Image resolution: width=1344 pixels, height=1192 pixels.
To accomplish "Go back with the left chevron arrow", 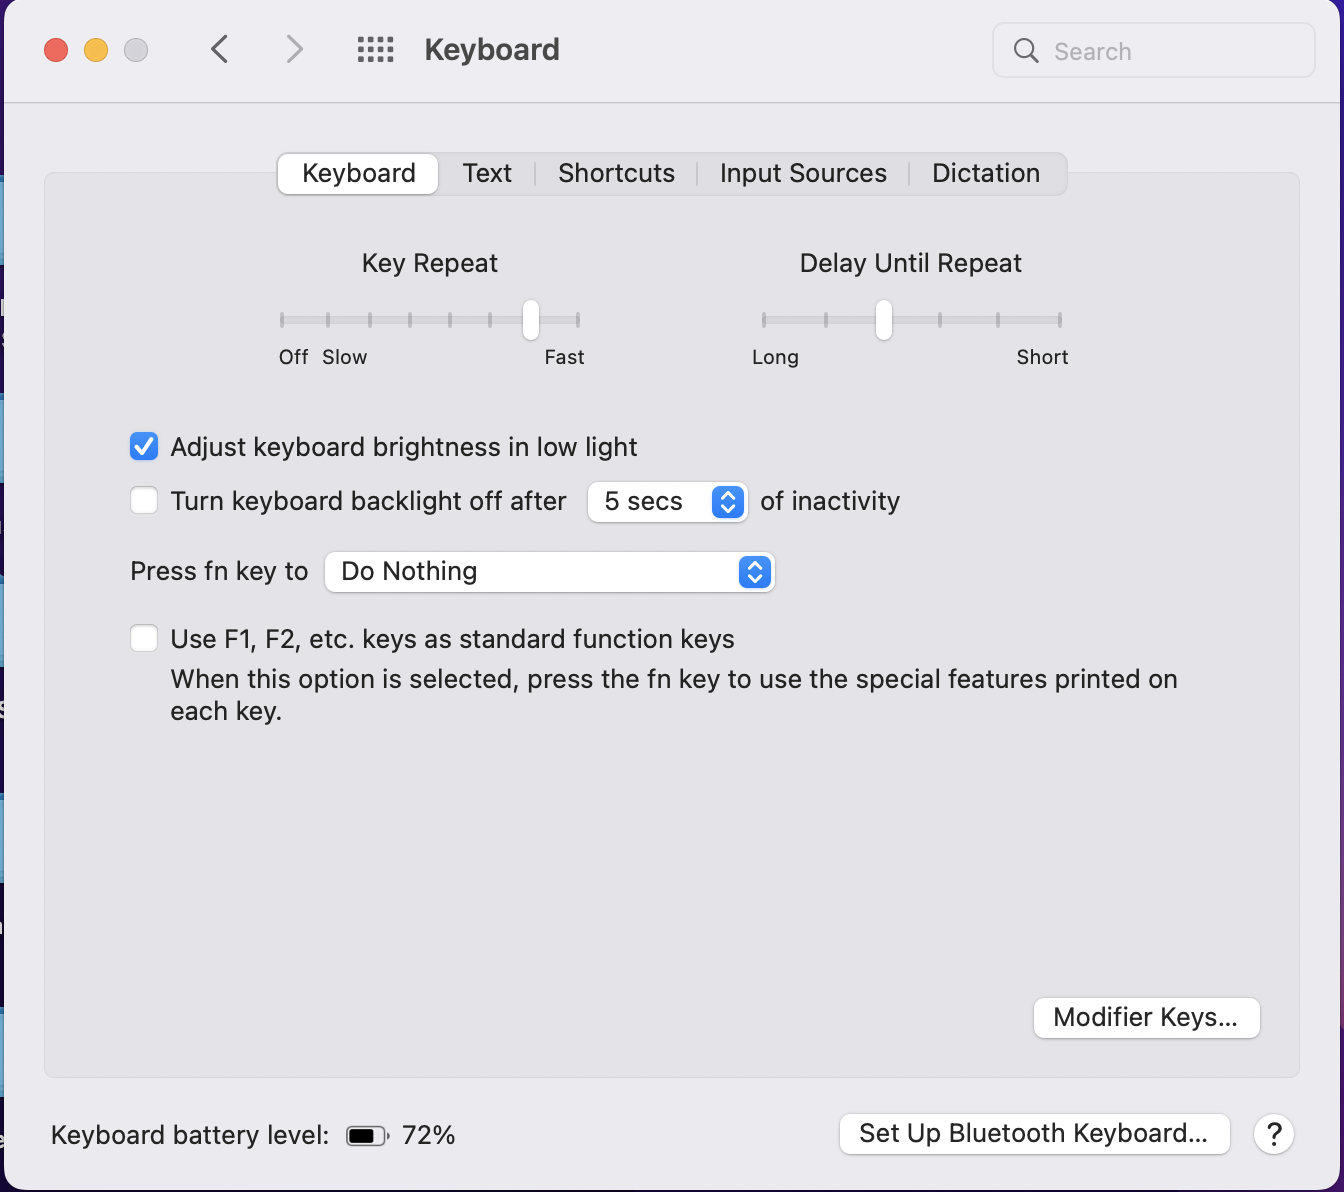I will [x=220, y=49].
